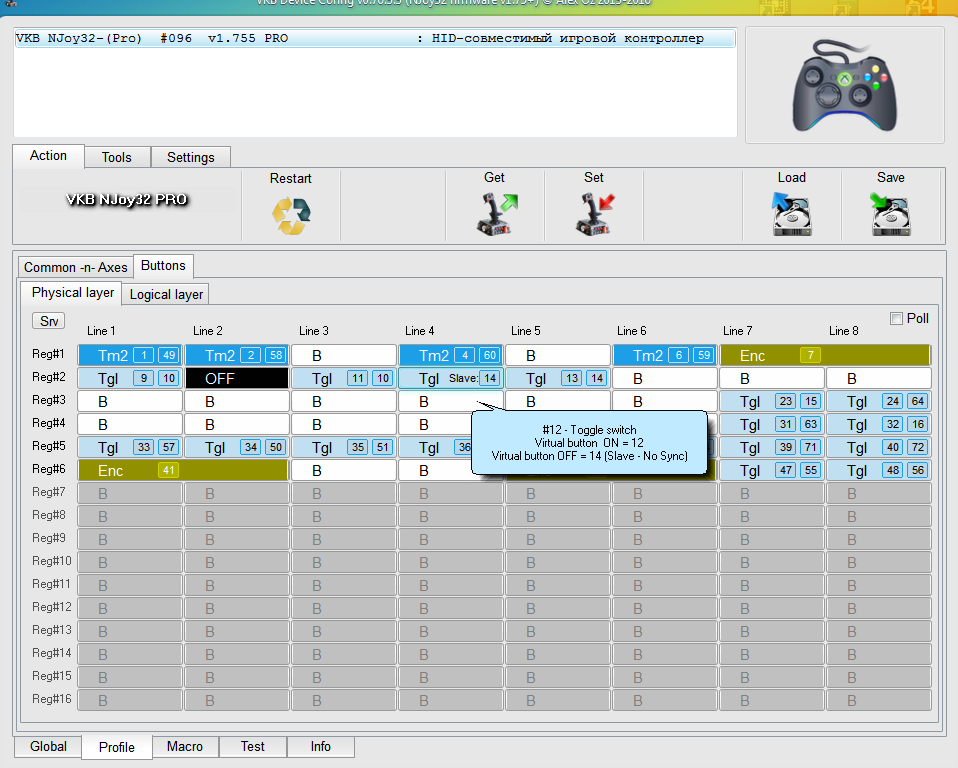Select the Tm2 2 58 cell
The image size is (958, 768).
237,356
